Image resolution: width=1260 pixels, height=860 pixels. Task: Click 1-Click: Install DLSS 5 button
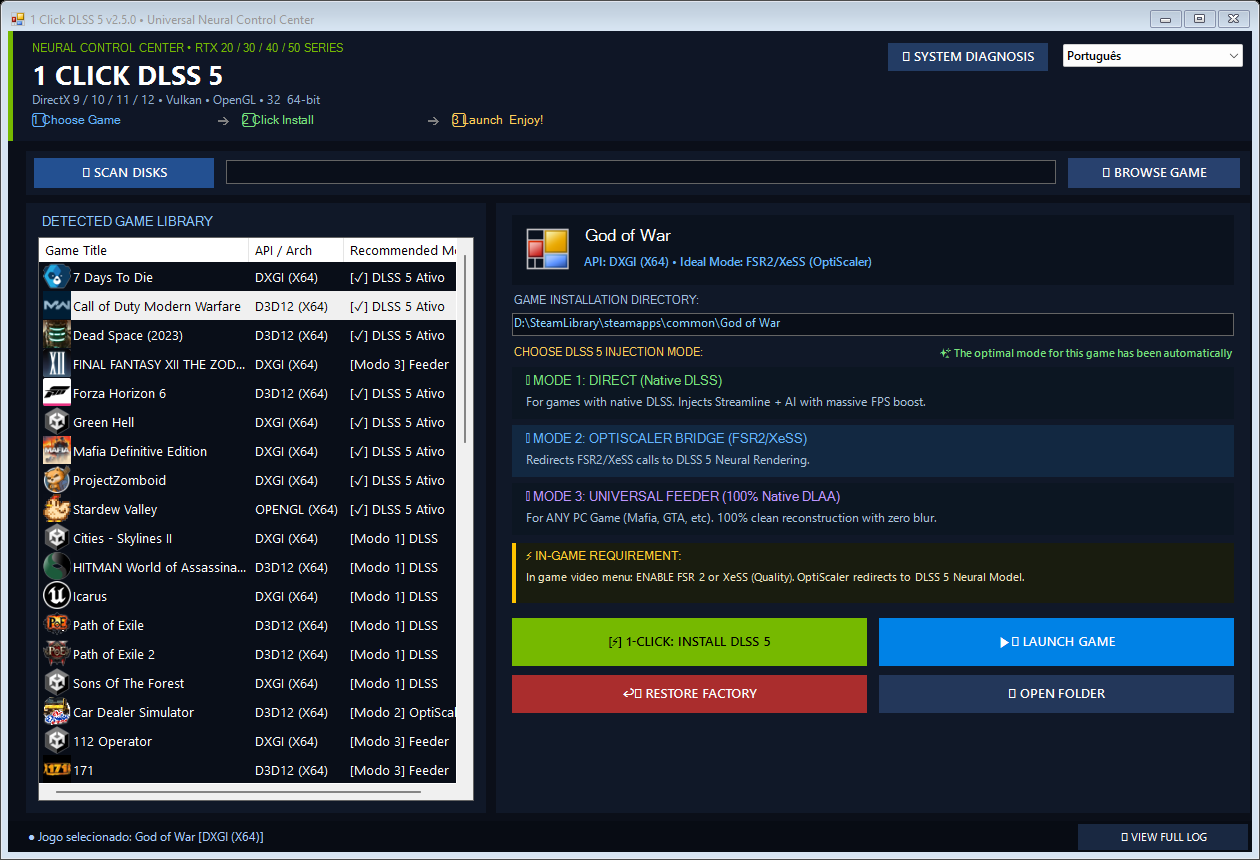pos(689,642)
